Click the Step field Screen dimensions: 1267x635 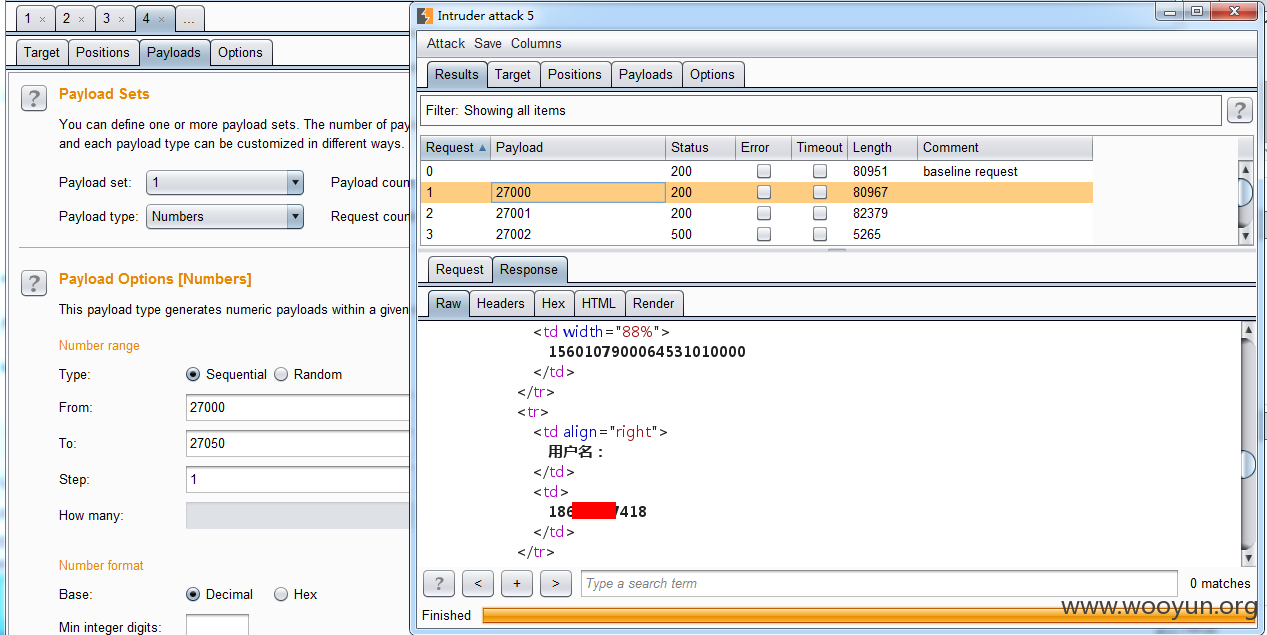click(298, 479)
